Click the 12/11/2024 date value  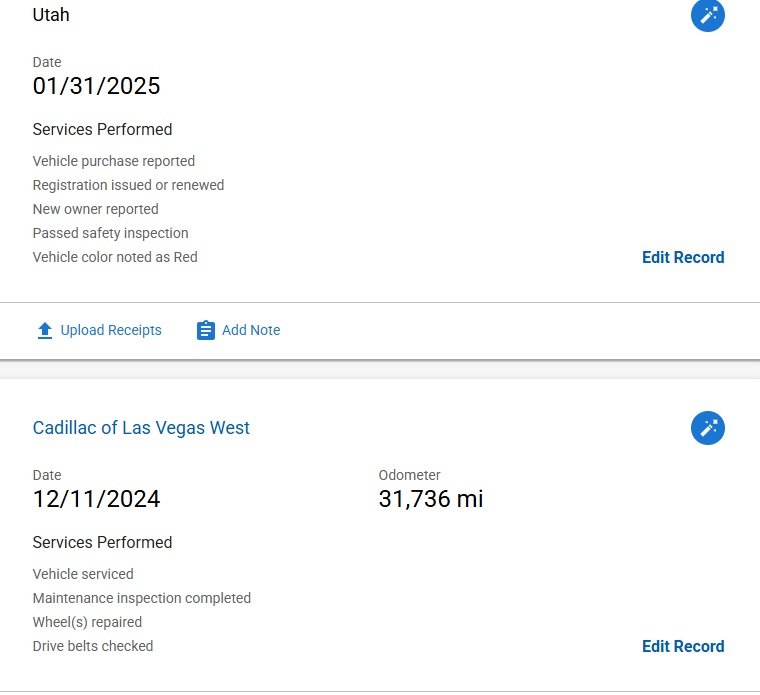point(96,499)
